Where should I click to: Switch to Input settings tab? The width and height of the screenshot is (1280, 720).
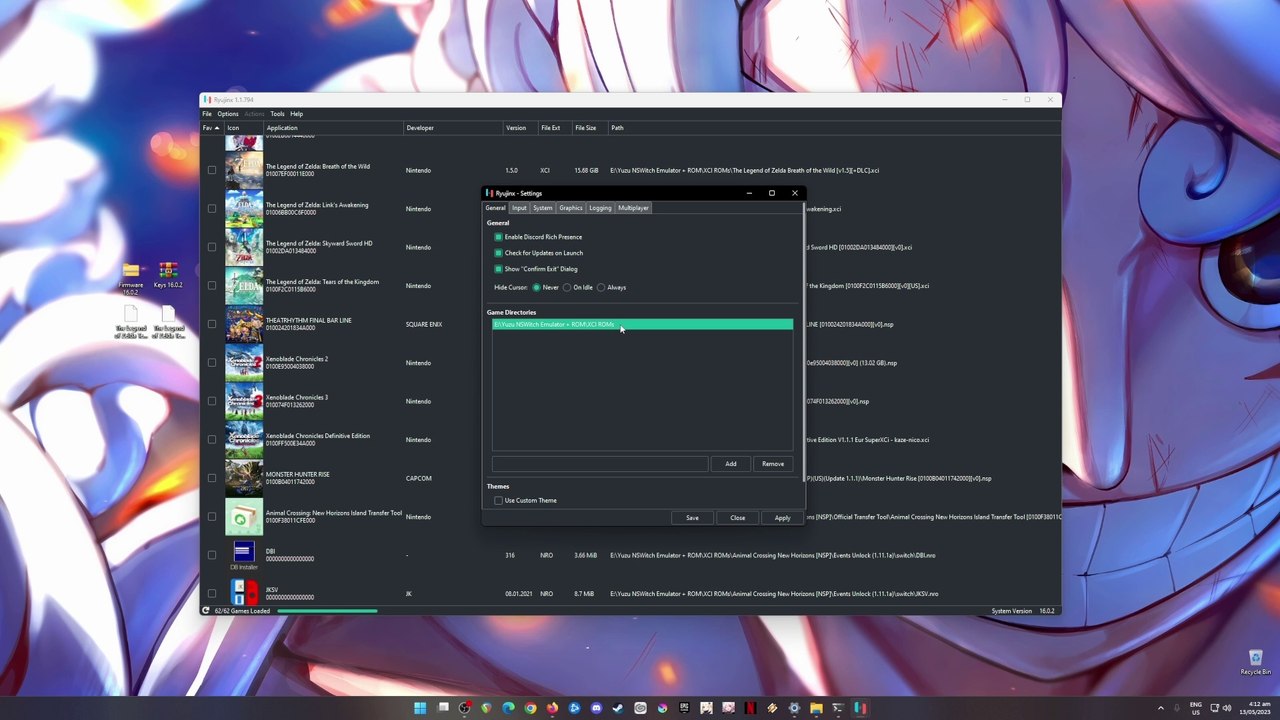pos(519,208)
